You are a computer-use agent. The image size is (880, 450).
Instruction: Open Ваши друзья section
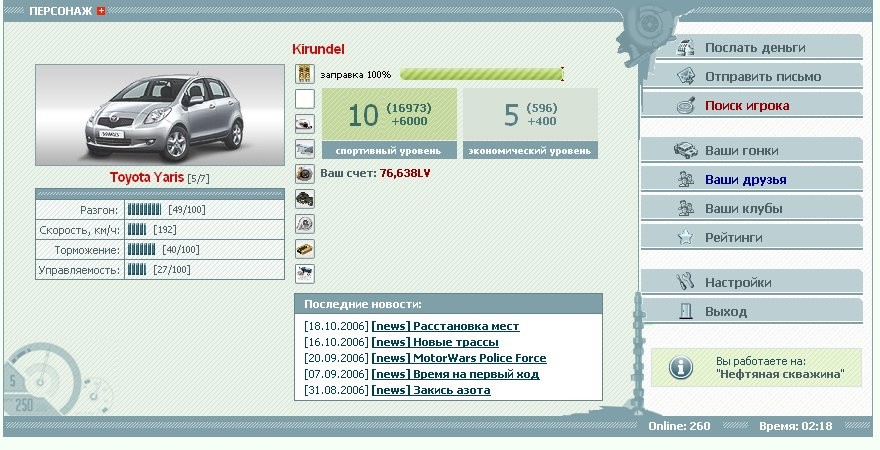(751, 180)
